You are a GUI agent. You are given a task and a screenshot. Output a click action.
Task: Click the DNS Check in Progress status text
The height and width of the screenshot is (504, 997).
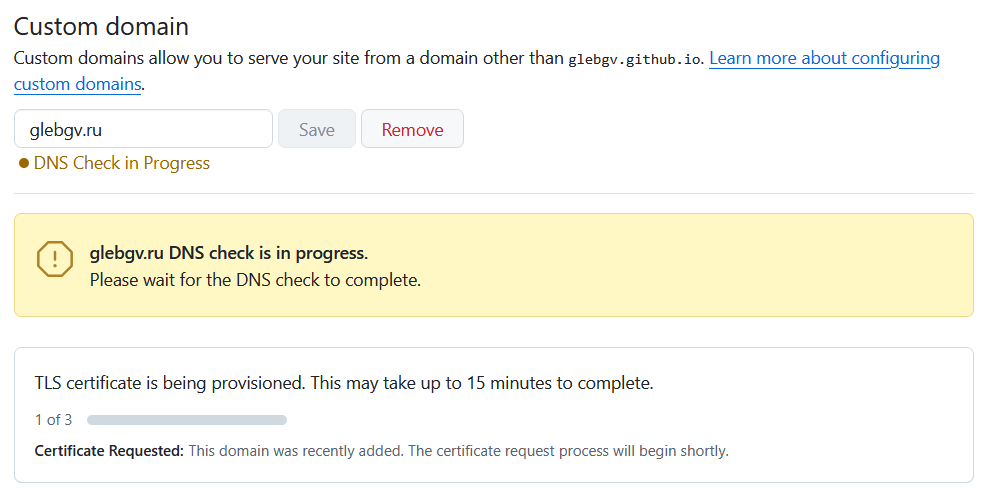pyautogui.click(x=122, y=163)
